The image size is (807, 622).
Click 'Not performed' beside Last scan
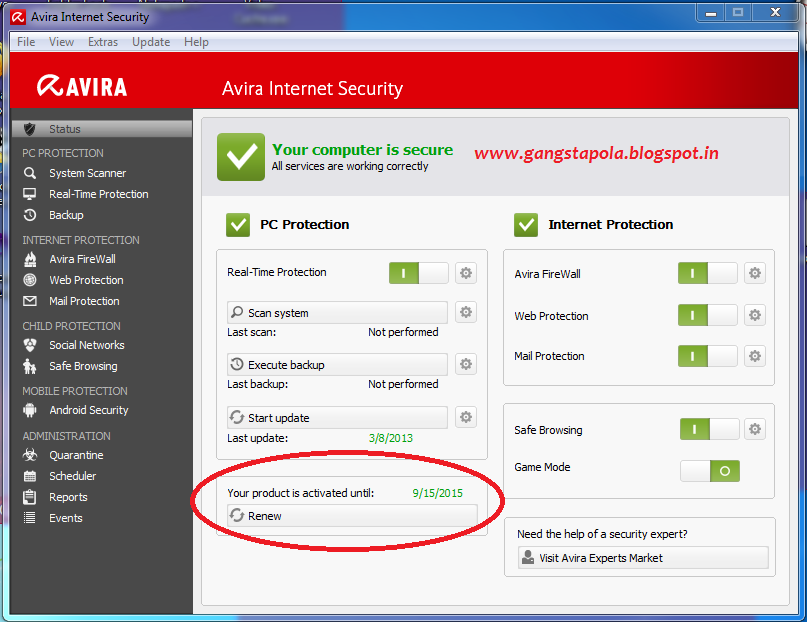pos(403,332)
